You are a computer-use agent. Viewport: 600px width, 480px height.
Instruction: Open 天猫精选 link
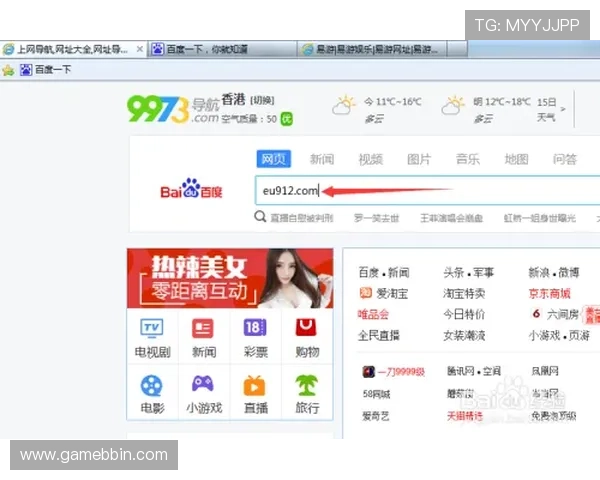coord(465,416)
